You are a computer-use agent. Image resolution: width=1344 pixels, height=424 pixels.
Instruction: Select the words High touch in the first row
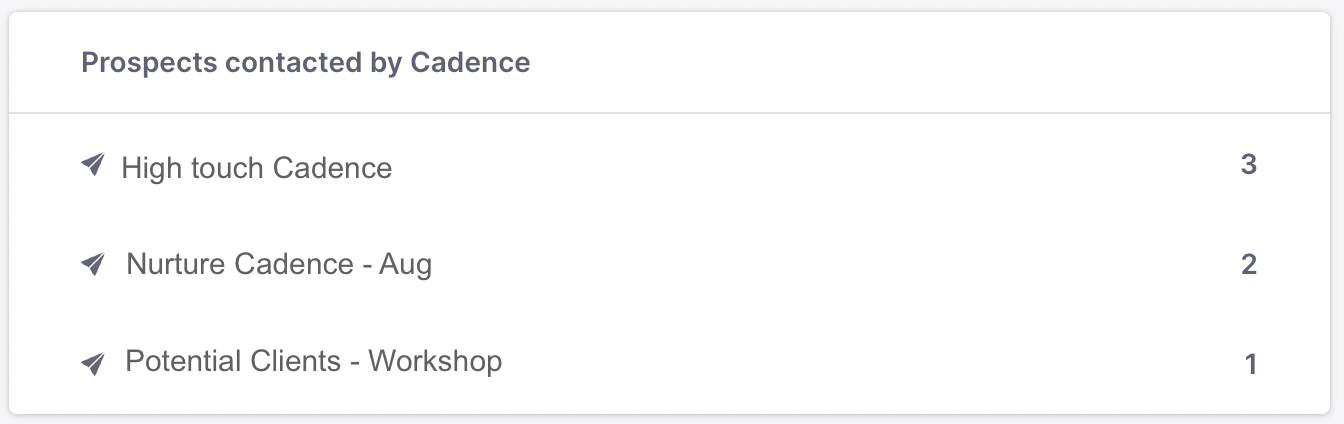[x=193, y=167]
